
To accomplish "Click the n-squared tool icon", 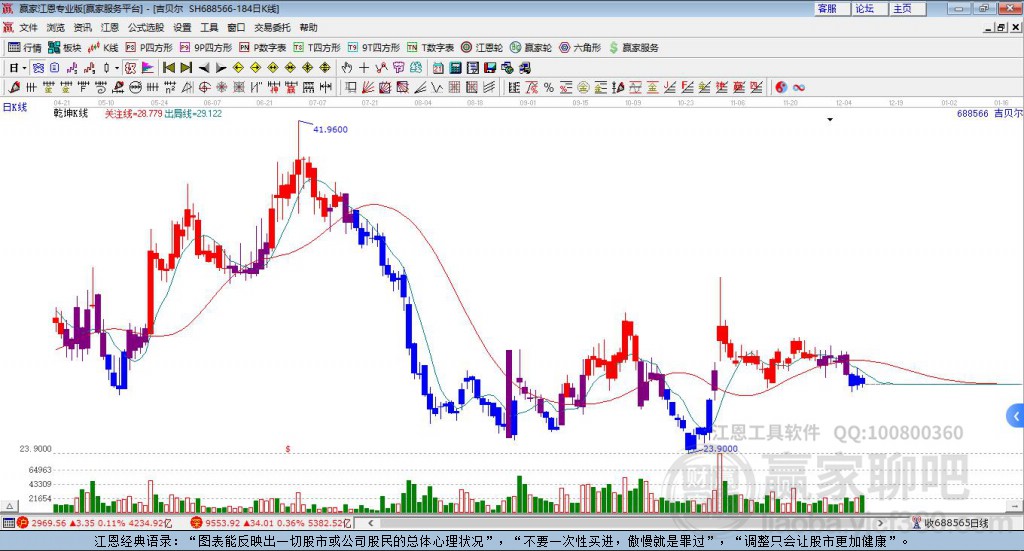I will click(170, 87).
